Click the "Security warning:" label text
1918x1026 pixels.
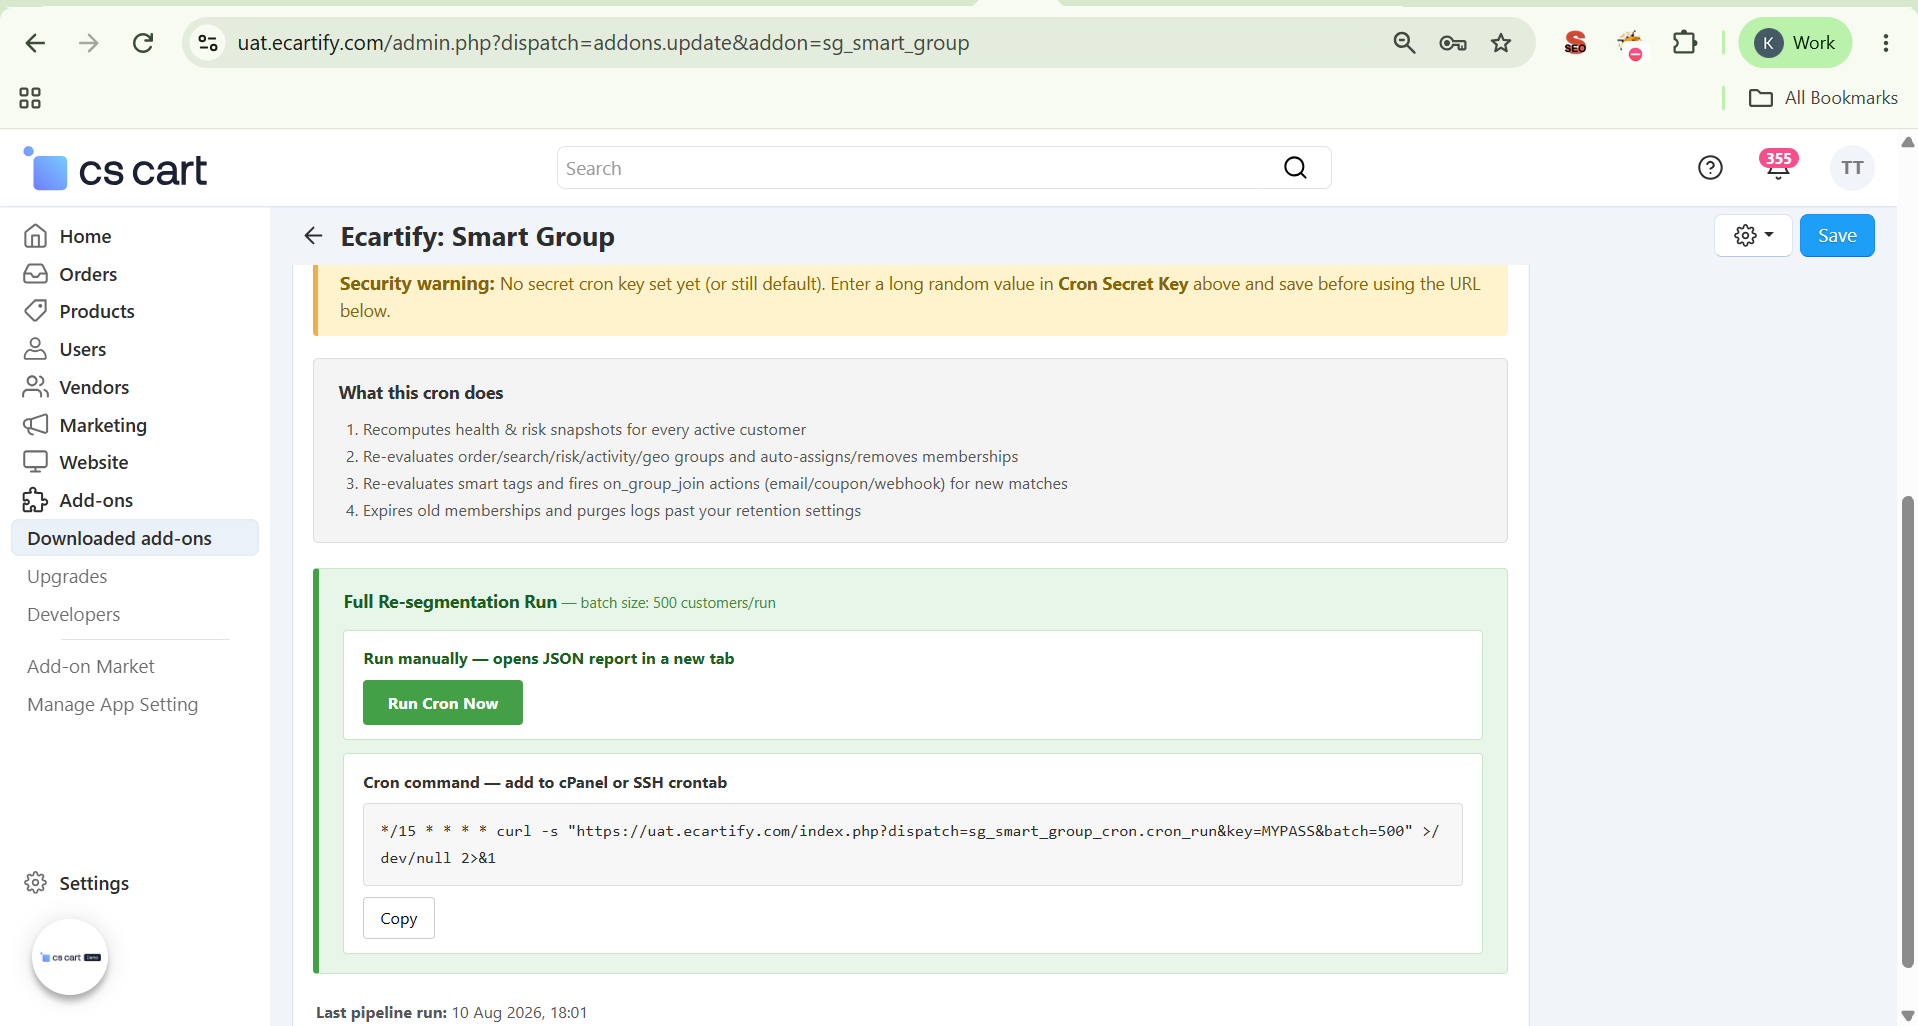tap(417, 284)
